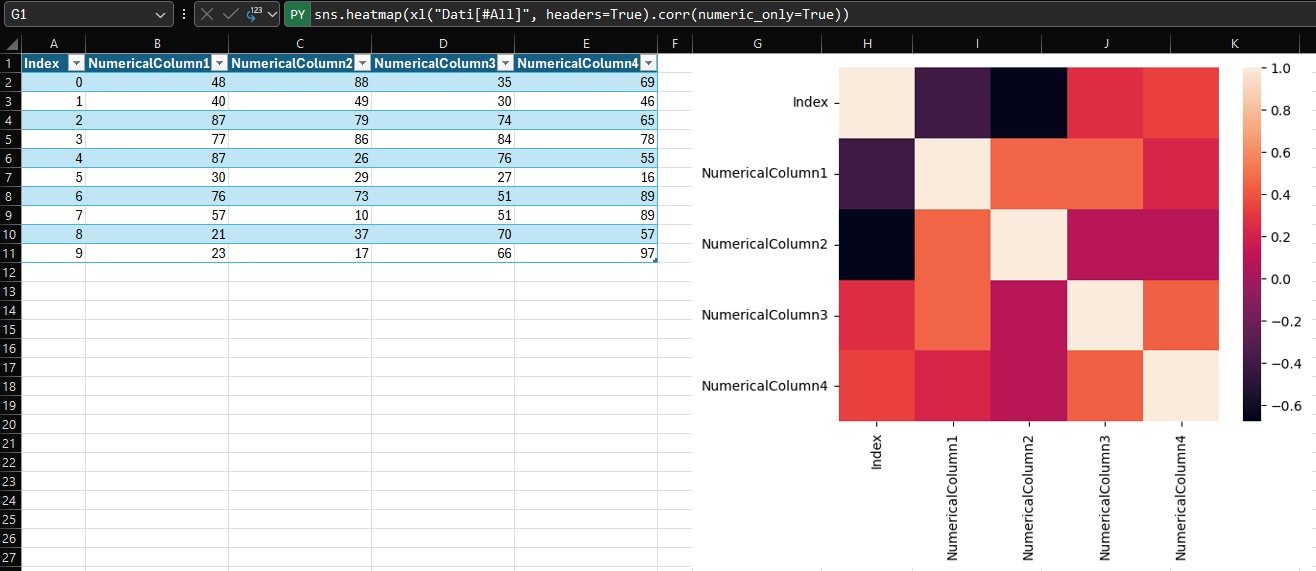This screenshot has height=571, width=1316.
Task: Select column header H
Action: (x=867, y=43)
